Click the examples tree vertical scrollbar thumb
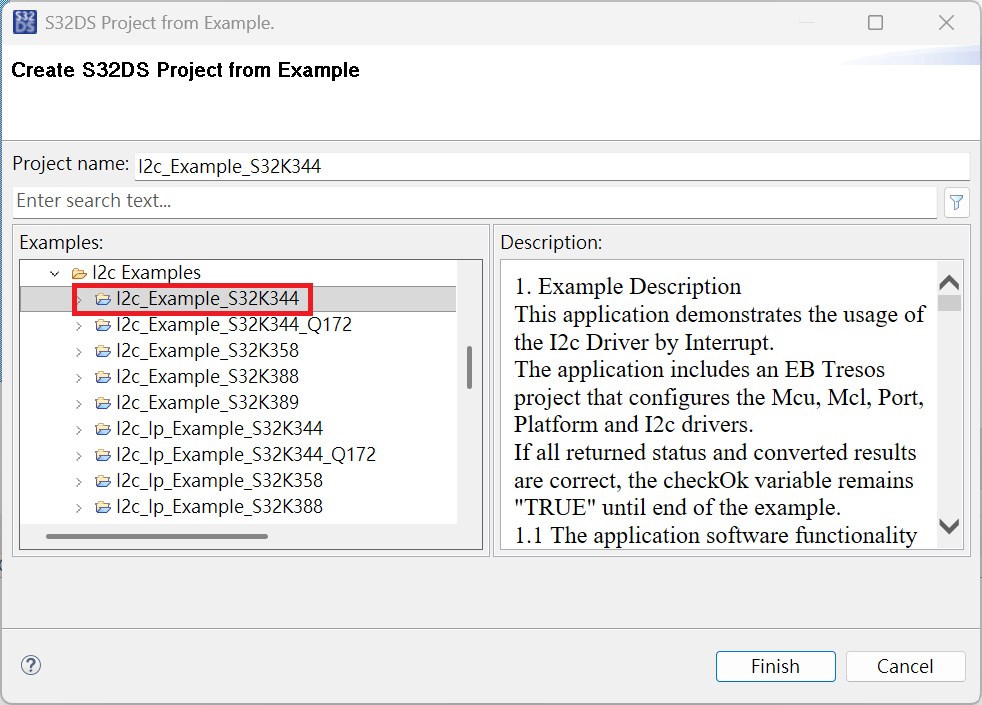Image resolution: width=982 pixels, height=705 pixels. [x=469, y=368]
